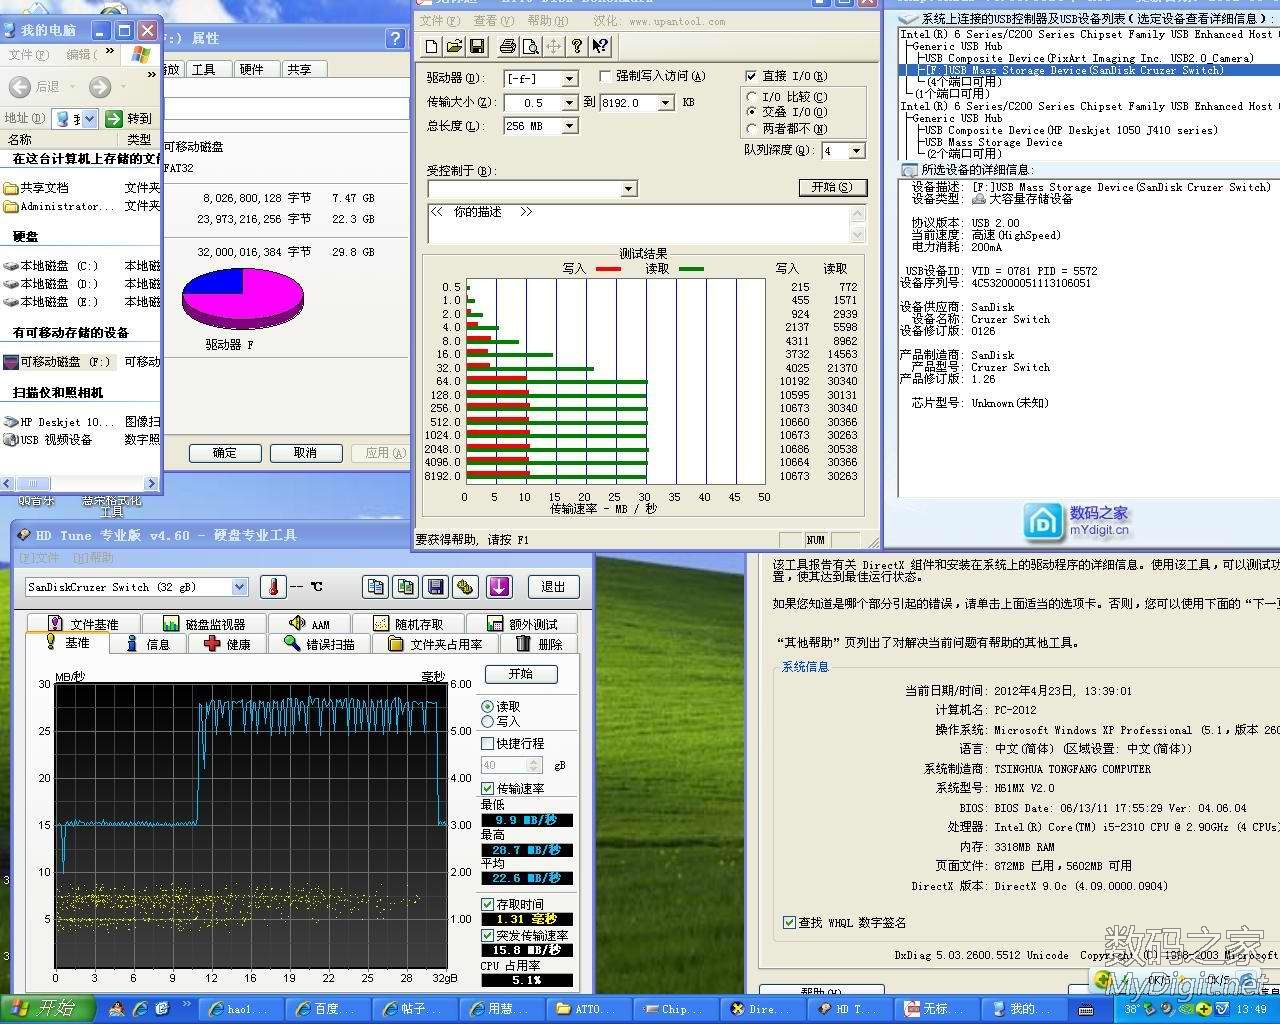Open the Start button on taskbar
Image resolution: width=1280 pixels, height=1024 pixels.
48,1009
